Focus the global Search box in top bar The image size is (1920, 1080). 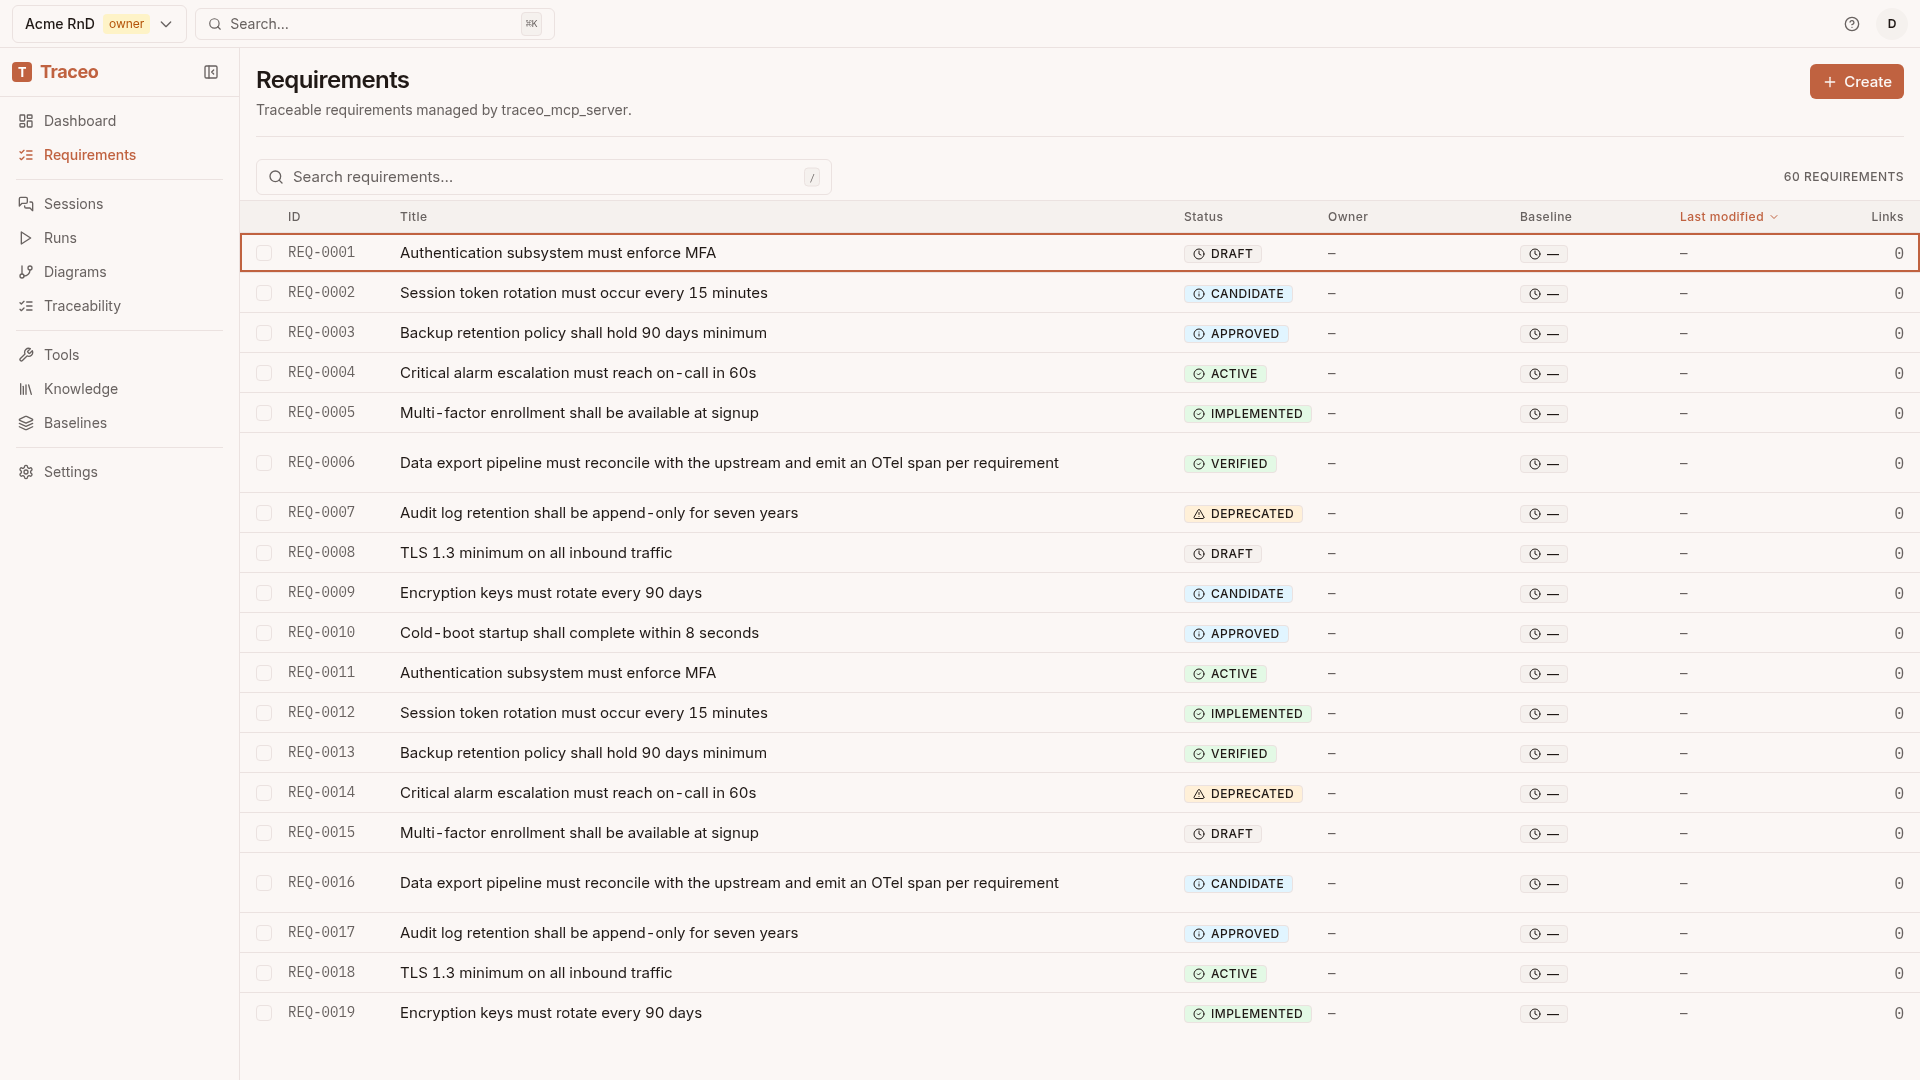(375, 24)
